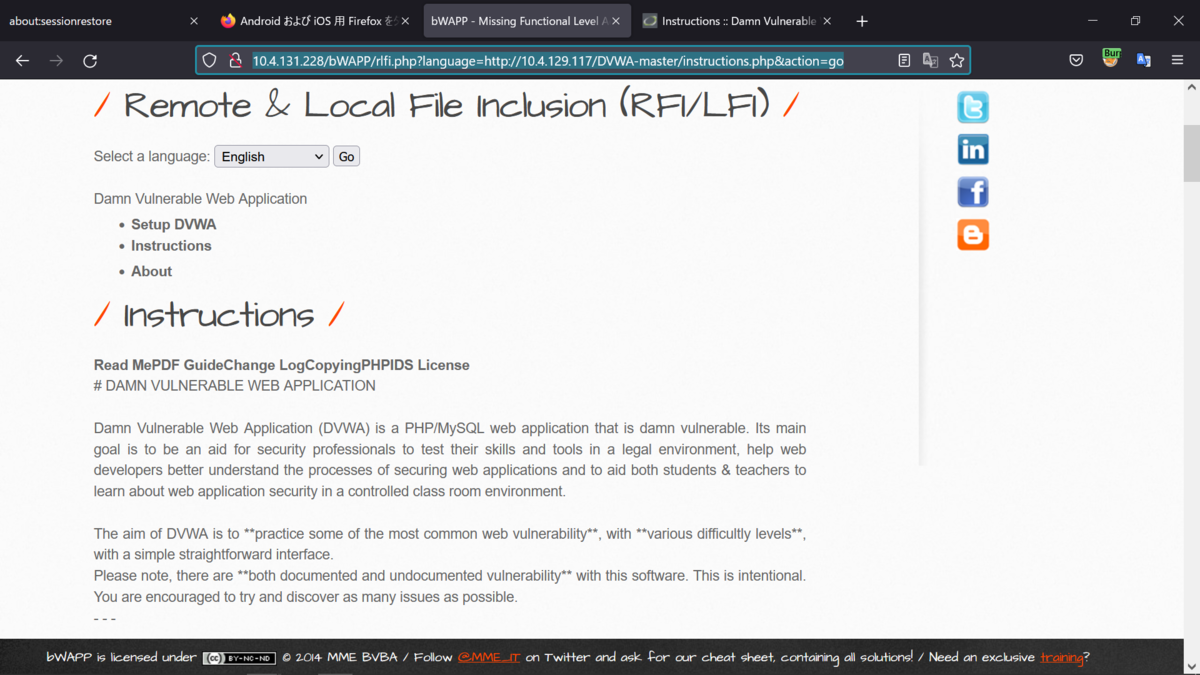Save page to Pocket
Screen dimensions: 1200x675
[1076, 61]
